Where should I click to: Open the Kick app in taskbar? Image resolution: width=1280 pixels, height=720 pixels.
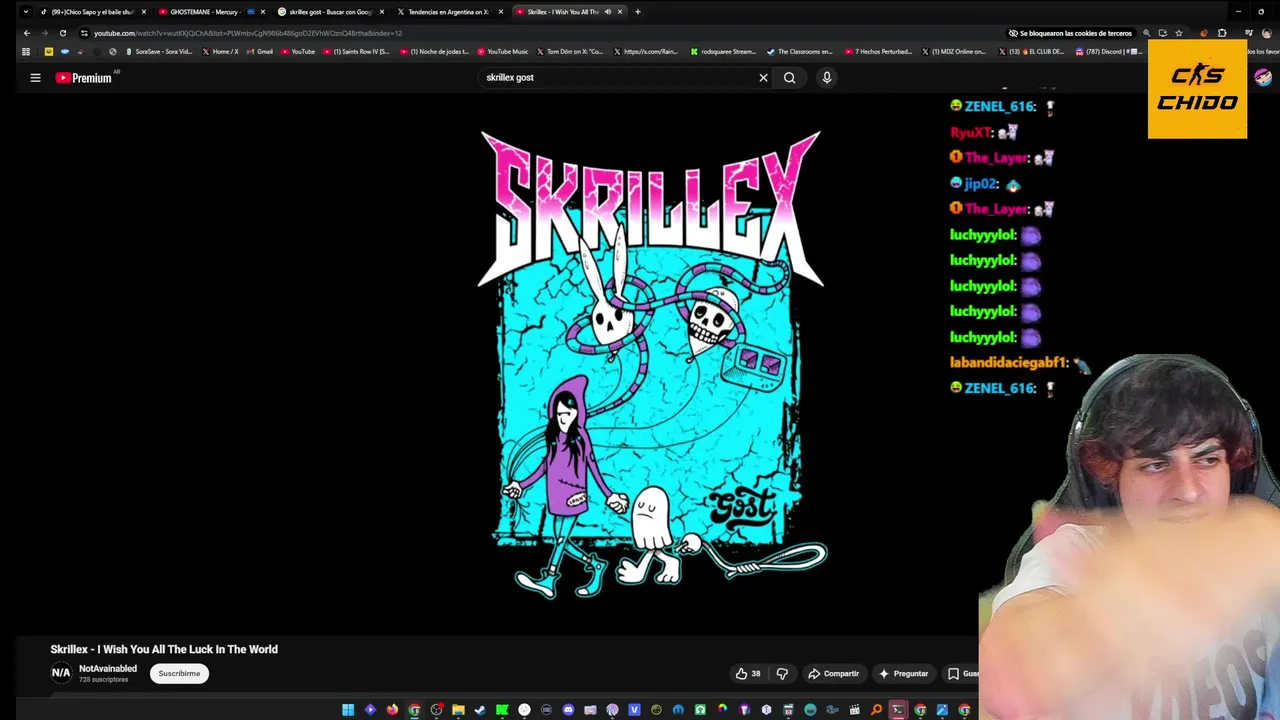pyautogui.click(x=503, y=710)
